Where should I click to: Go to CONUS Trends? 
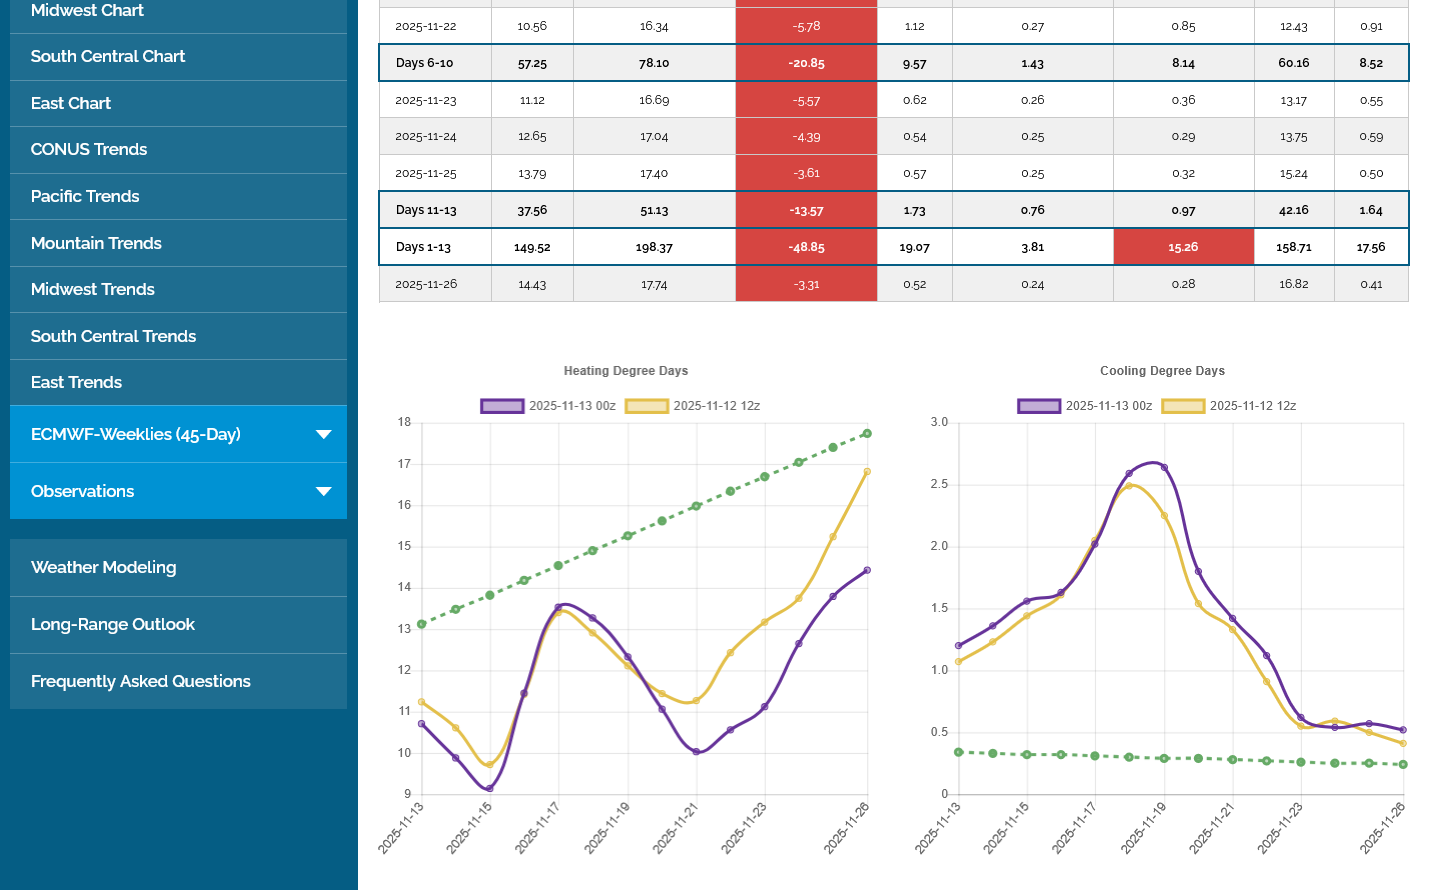(x=89, y=150)
